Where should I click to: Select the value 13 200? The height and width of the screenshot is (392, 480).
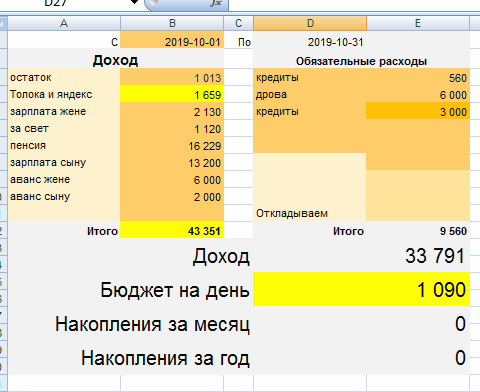tap(172, 162)
